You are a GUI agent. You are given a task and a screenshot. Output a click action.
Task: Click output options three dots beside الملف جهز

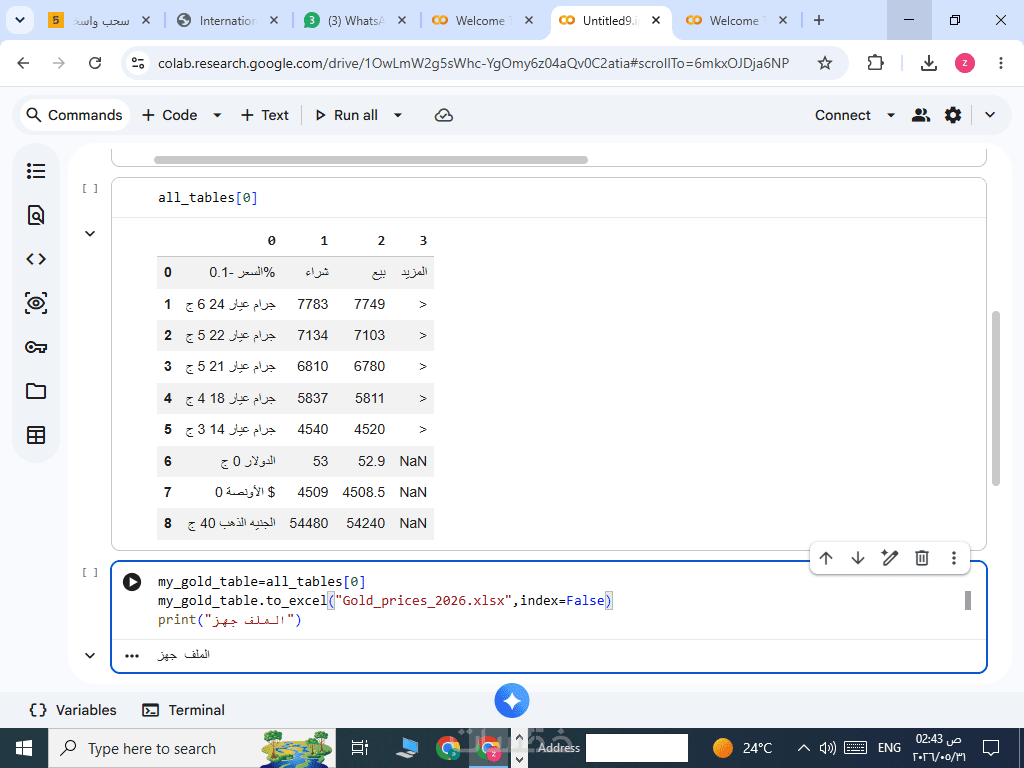pyautogui.click(x=132, y=656)
